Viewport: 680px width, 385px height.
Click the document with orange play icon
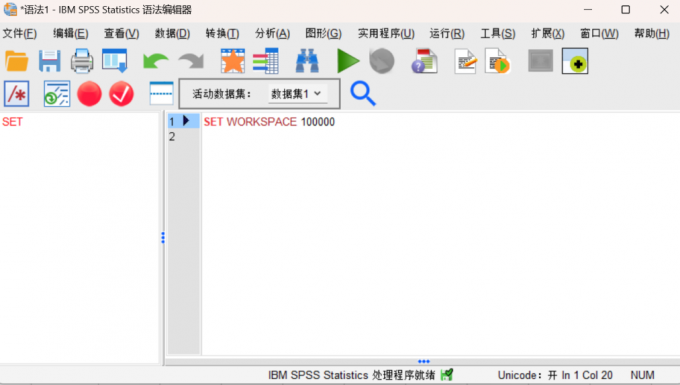(497, 61)
